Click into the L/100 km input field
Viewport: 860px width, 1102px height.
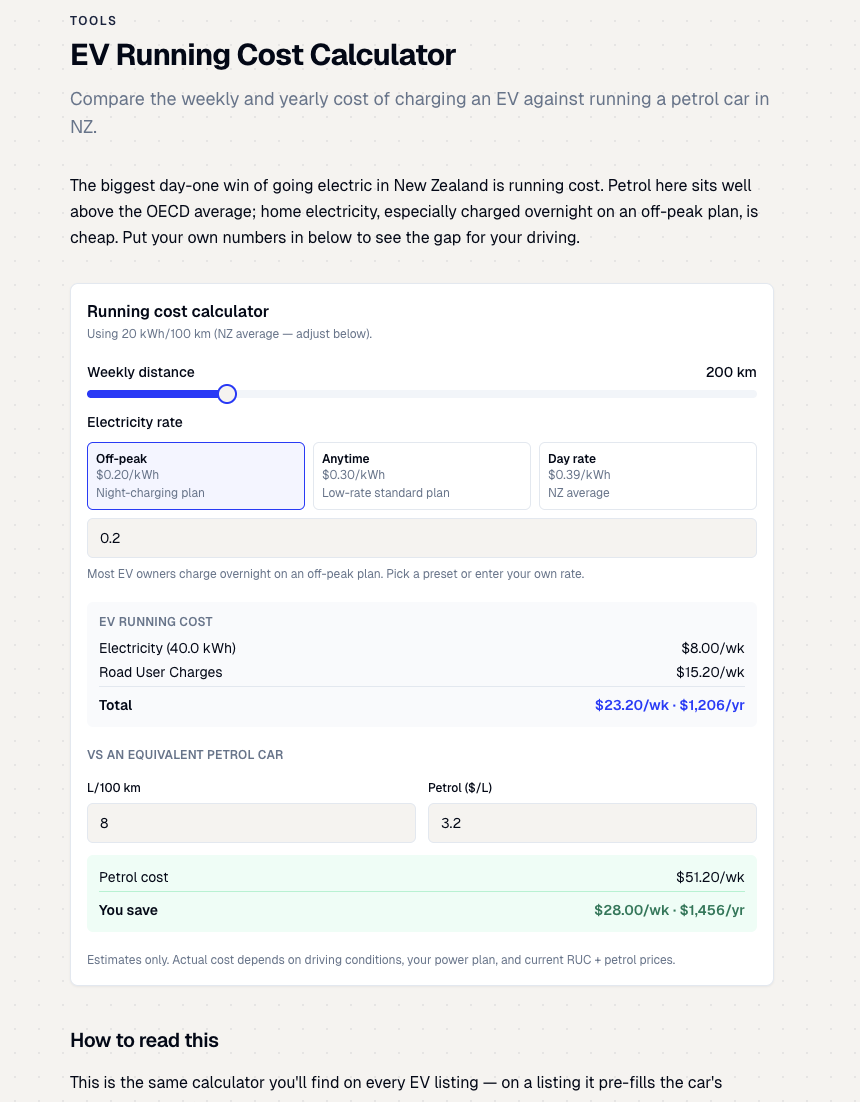coord(251,823)
